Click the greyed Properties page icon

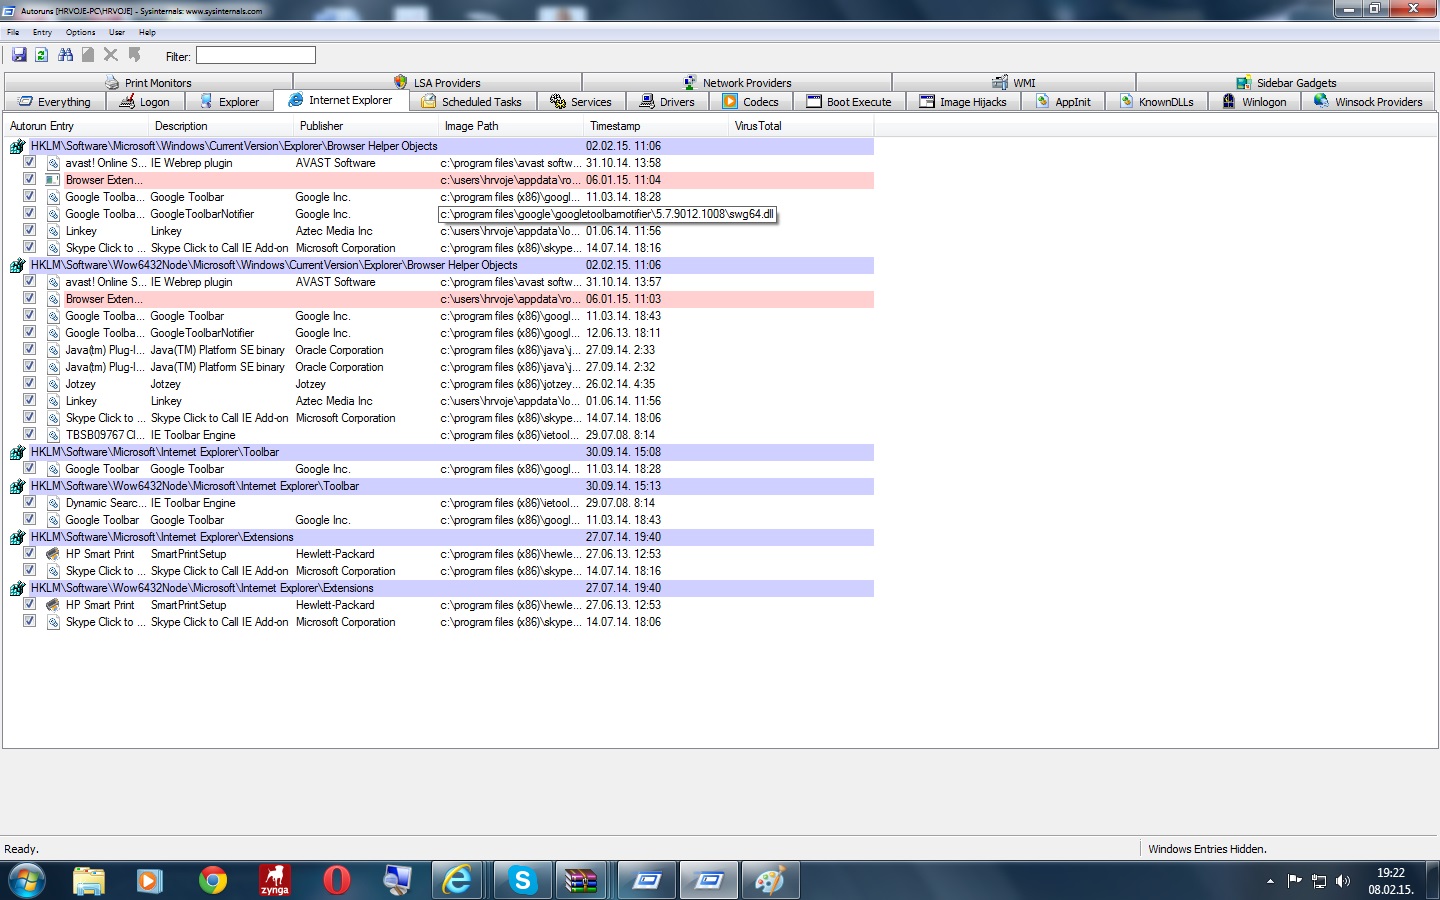[88, 55]
